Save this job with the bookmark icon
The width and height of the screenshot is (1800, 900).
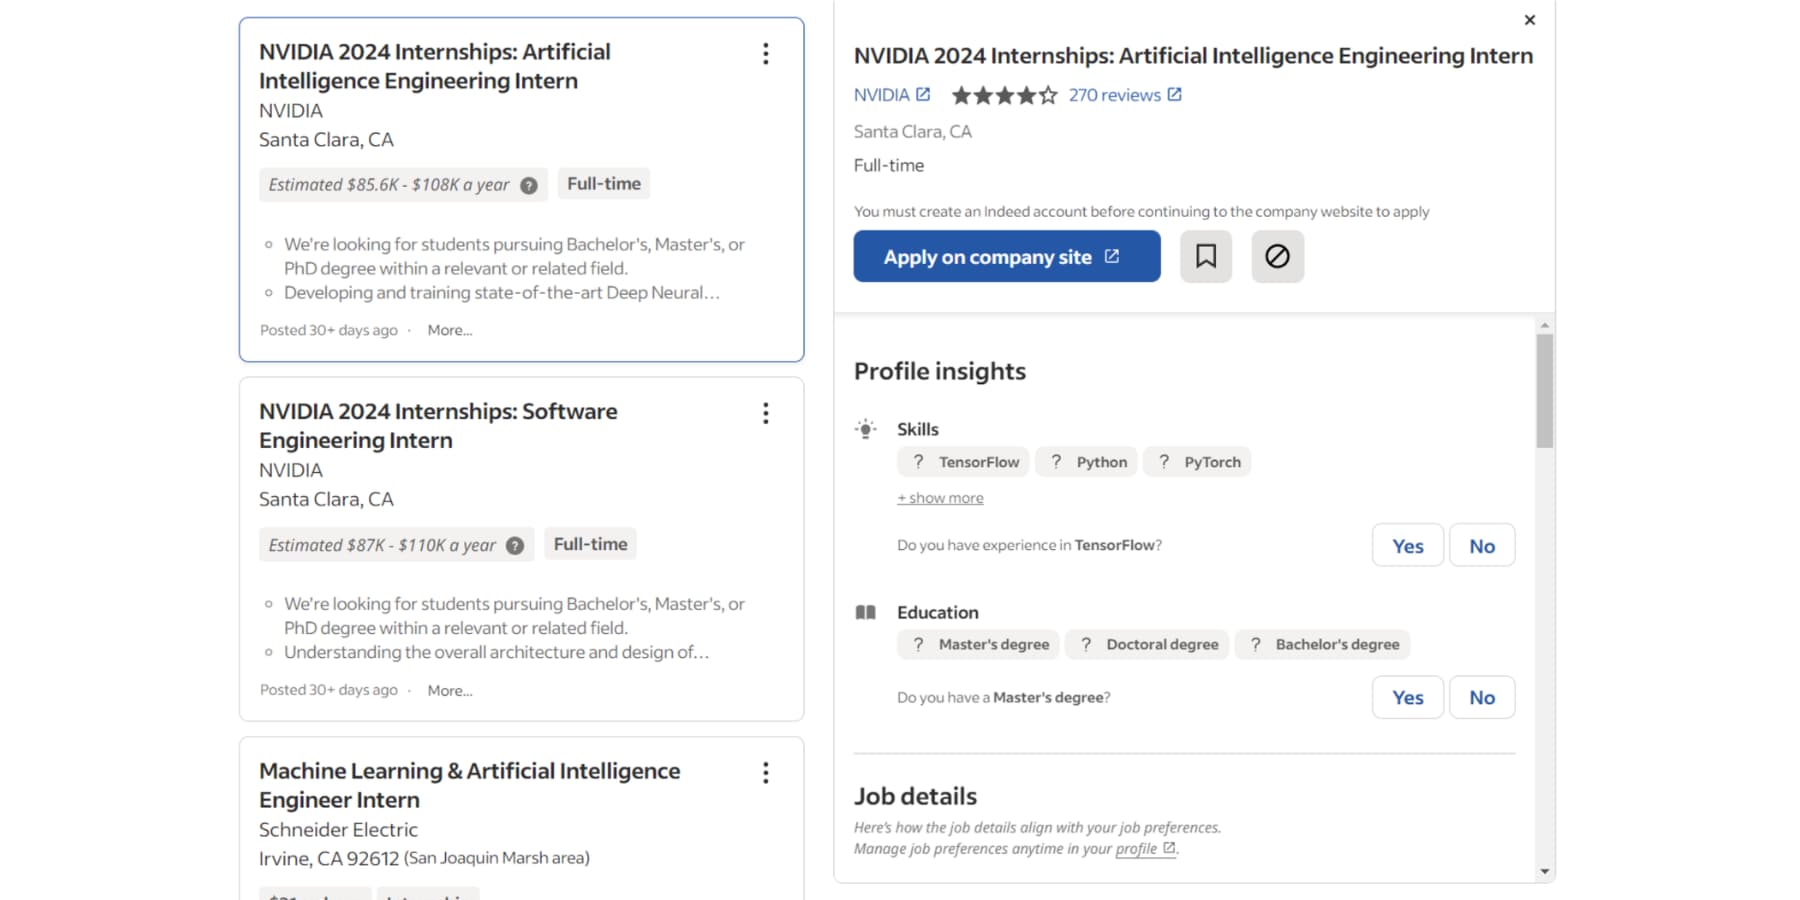coord(1205,256)
